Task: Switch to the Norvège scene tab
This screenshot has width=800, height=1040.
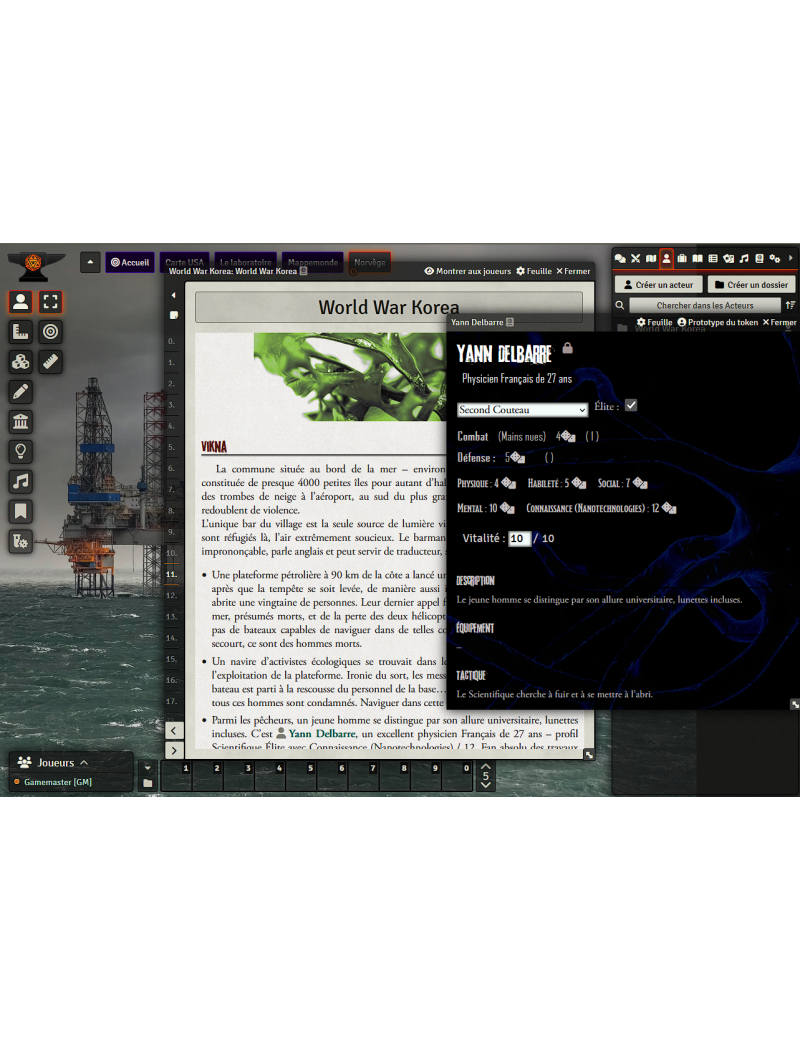Action: pyautogui.click(x=369, y=262)
